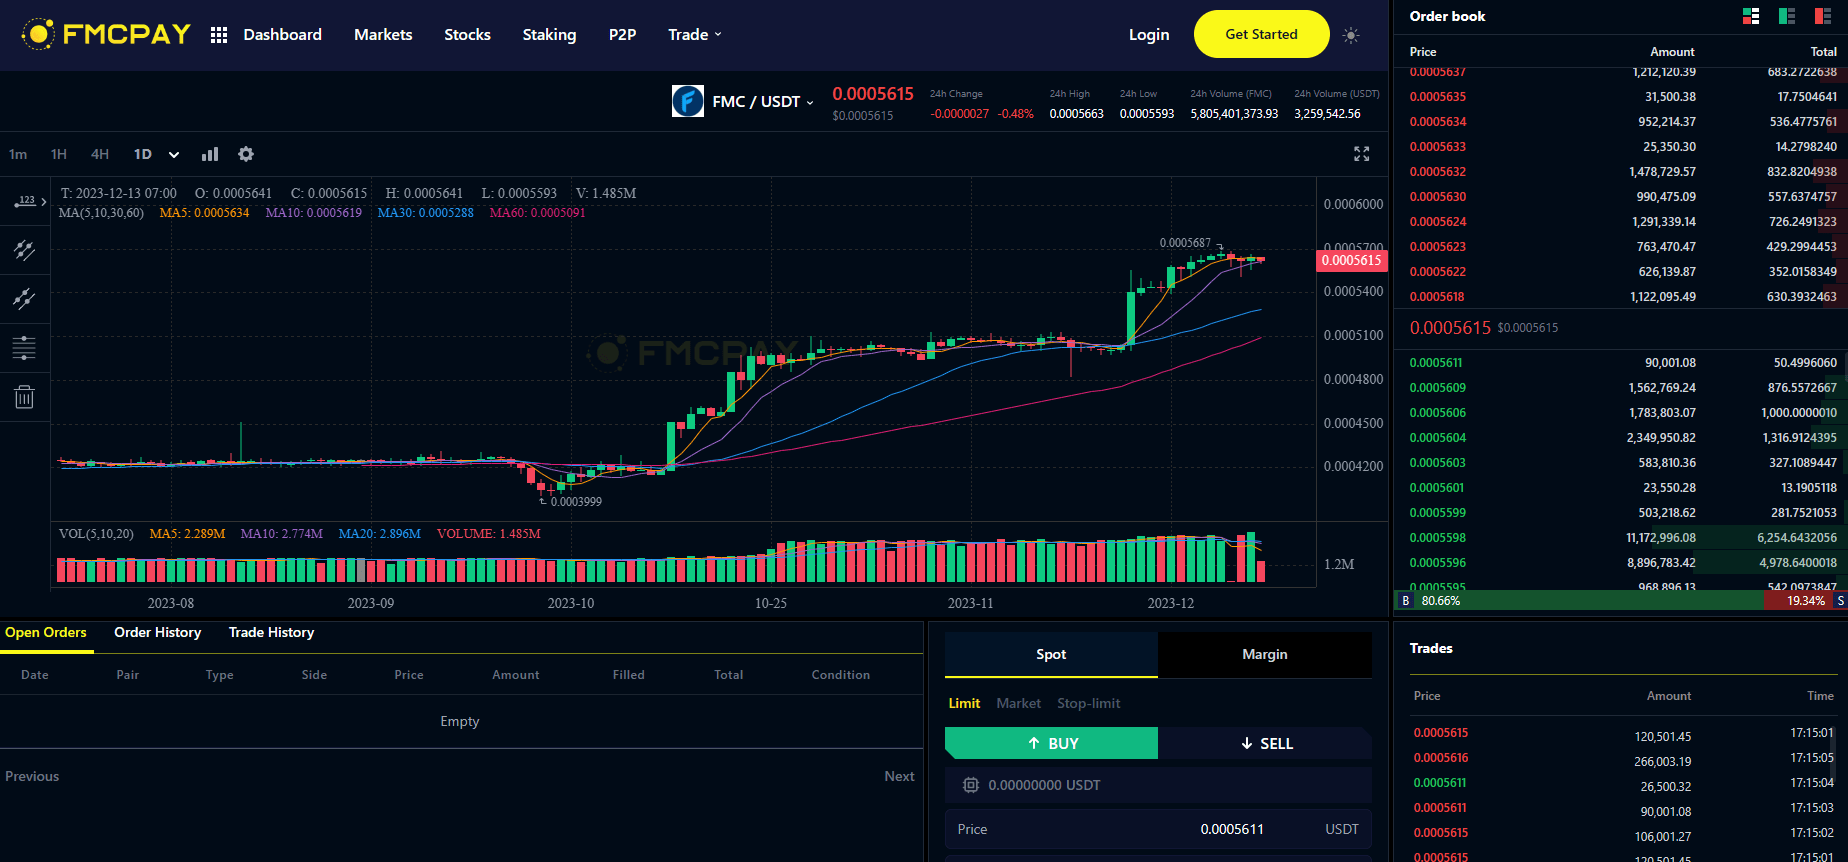Screen dimensions: 1848x862
Task: Switch chart to 1m timeframe
Action: pyautogui.click(x=18, y=154)
